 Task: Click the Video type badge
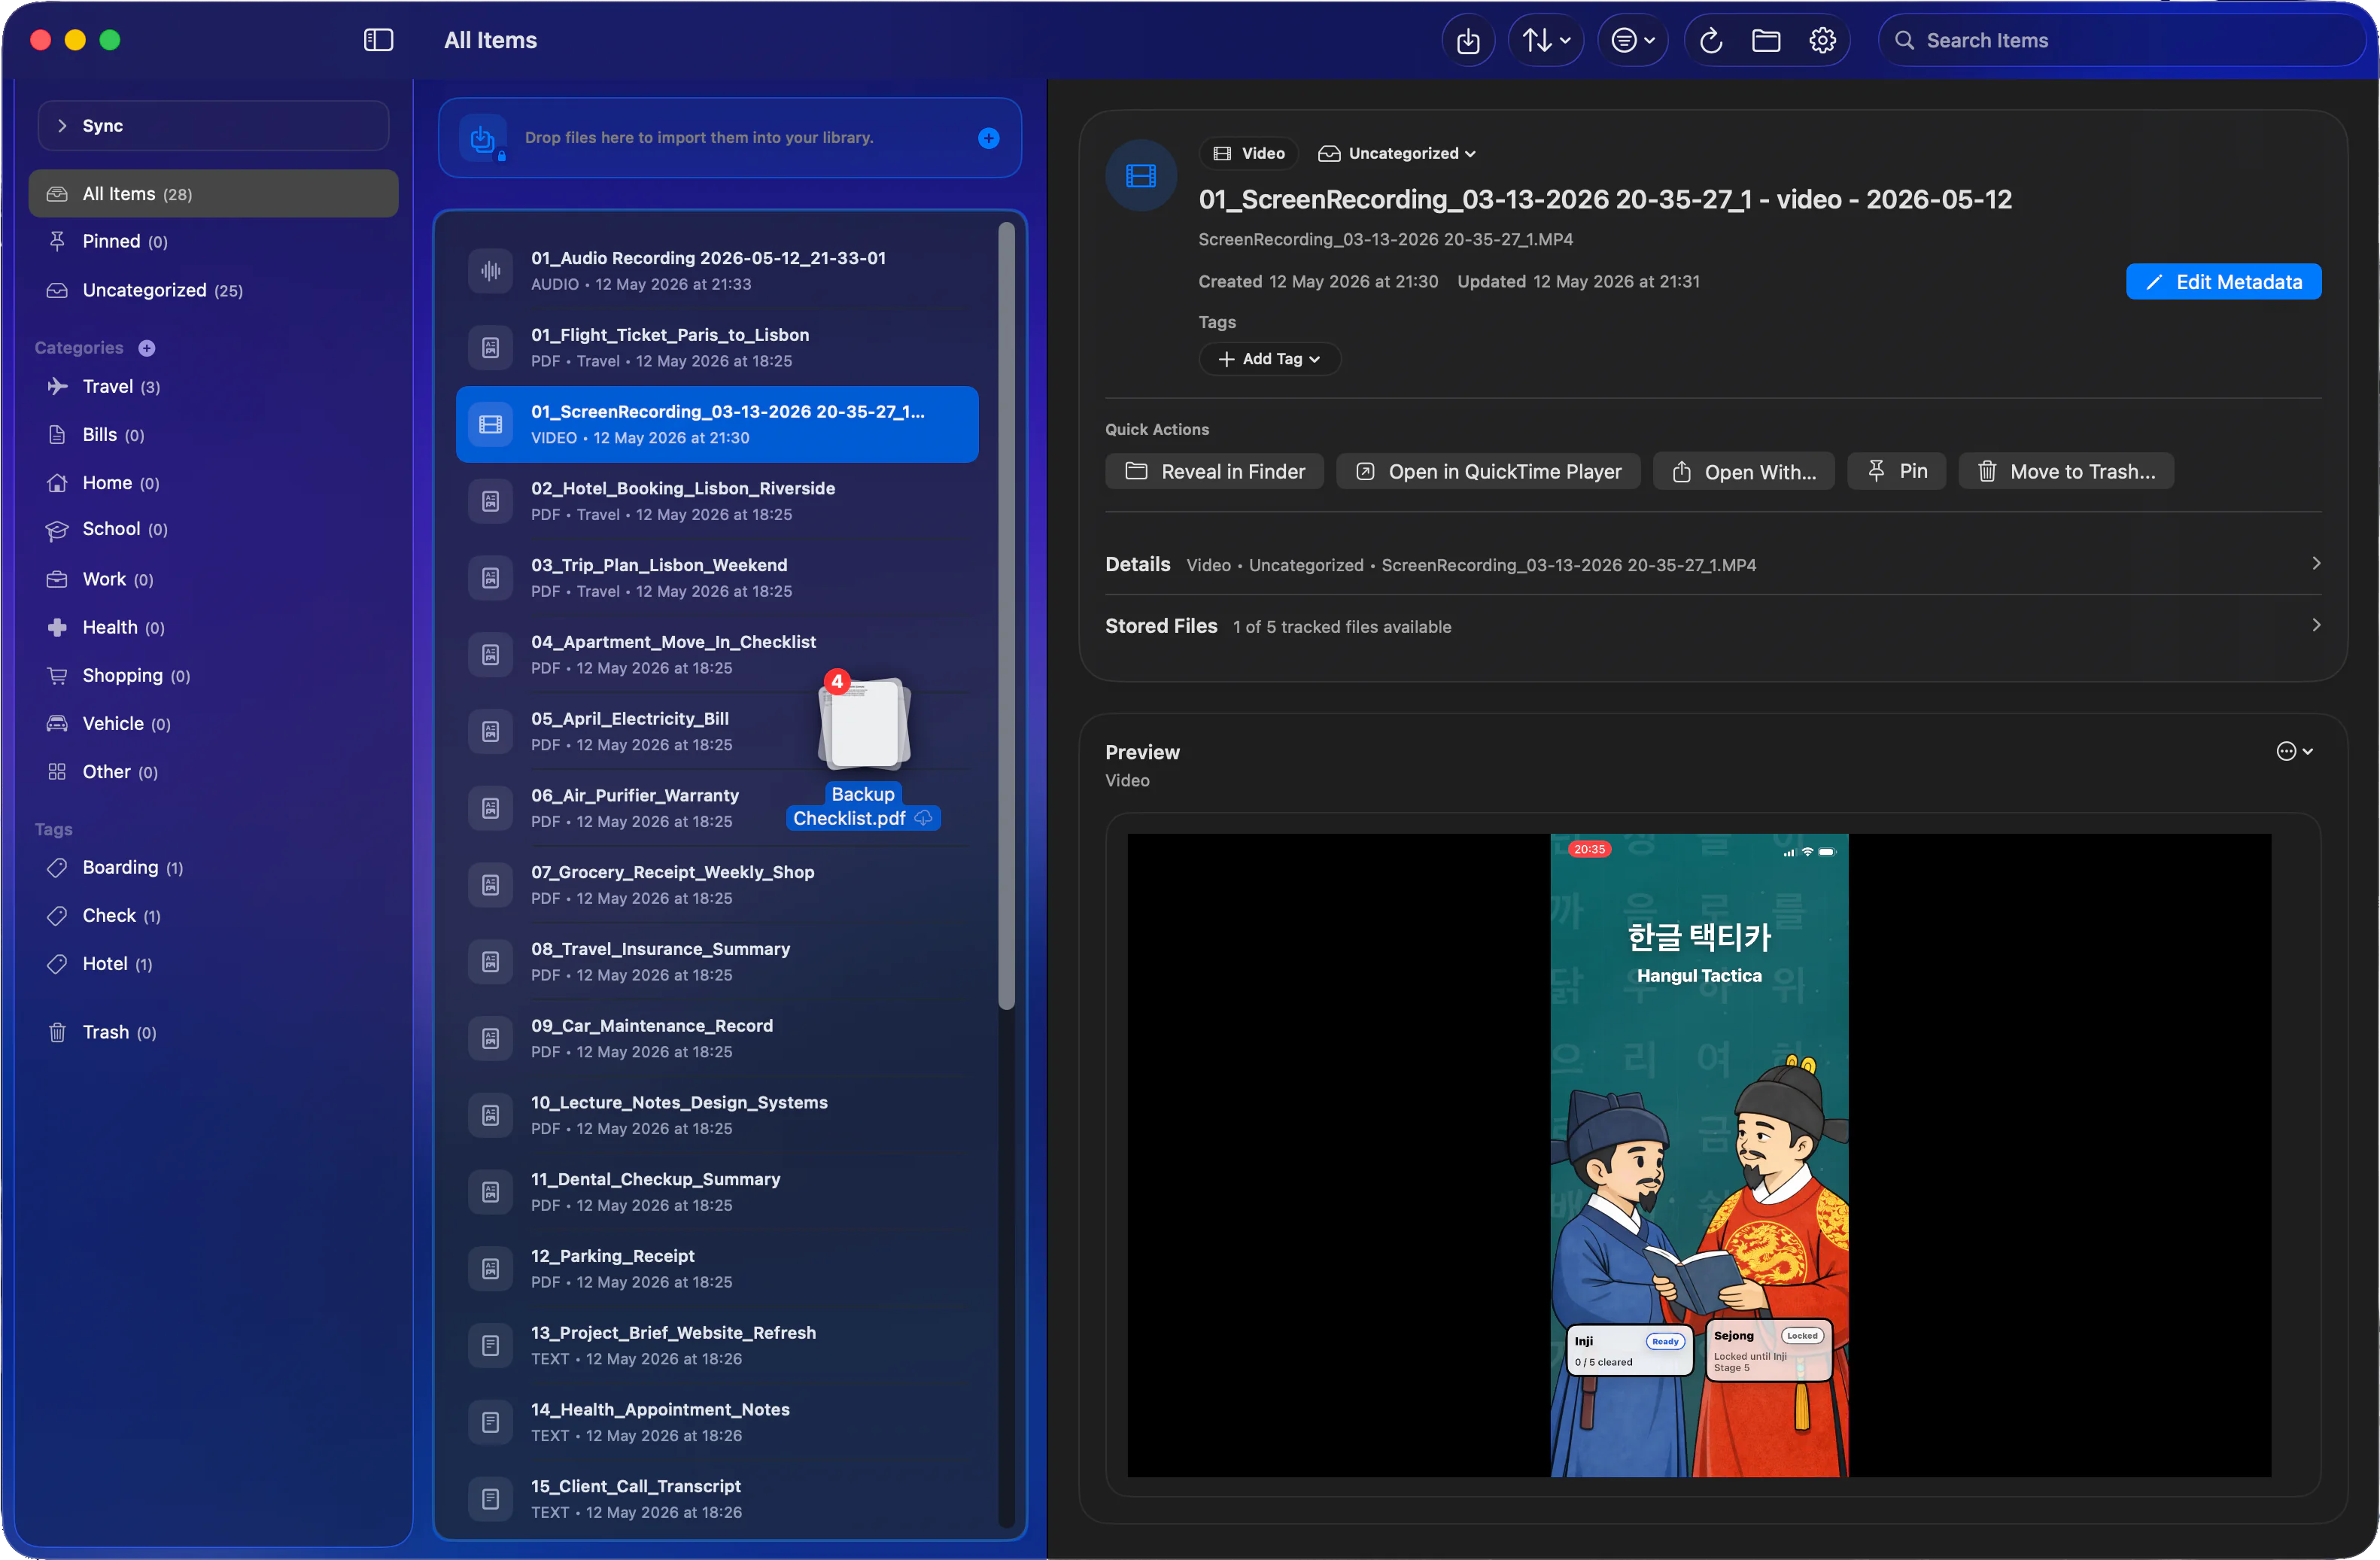[1248, 153]
